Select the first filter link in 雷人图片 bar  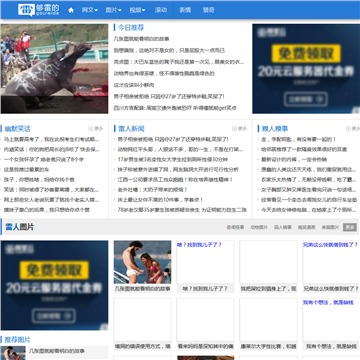[235, 227]
